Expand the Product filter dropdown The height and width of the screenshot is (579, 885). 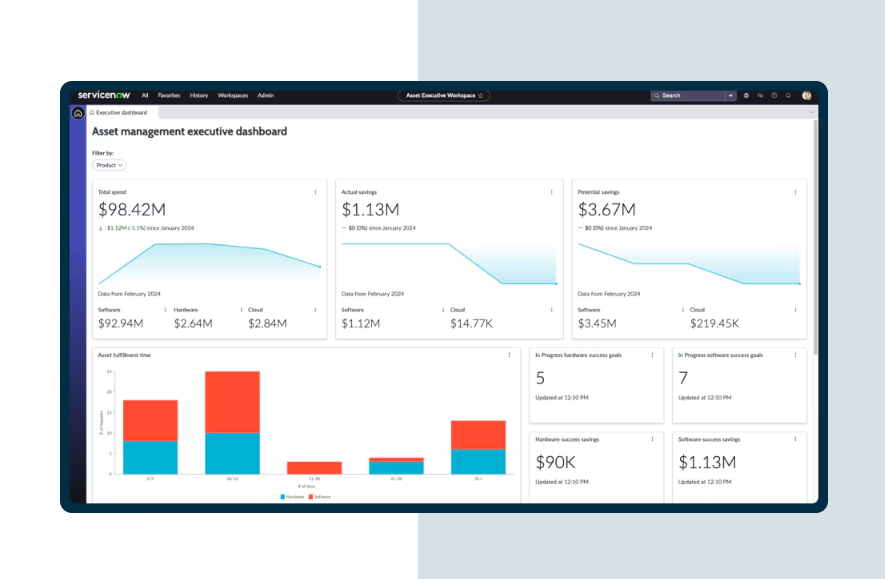click(x=109, y=165)
